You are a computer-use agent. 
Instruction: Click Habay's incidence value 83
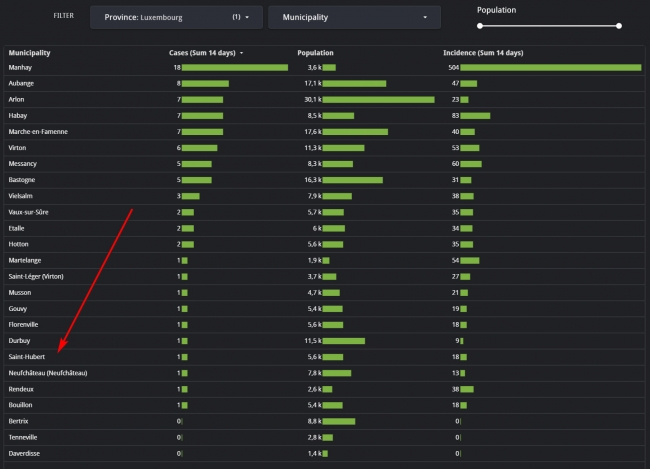[x=455, y=116]
